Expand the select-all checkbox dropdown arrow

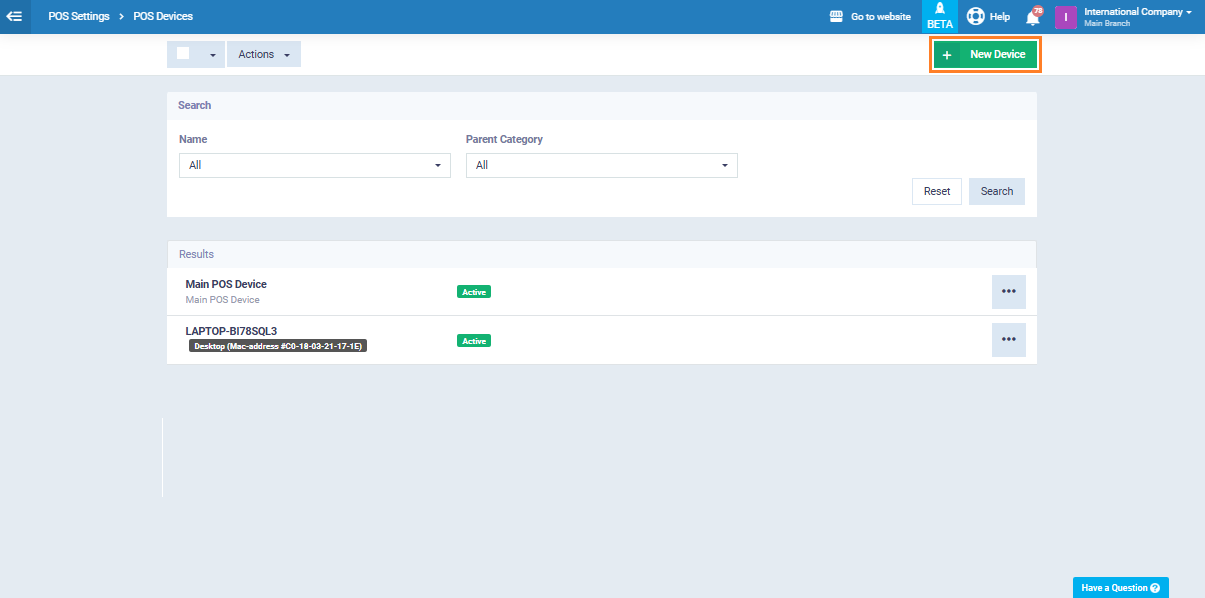pos(212,55)
